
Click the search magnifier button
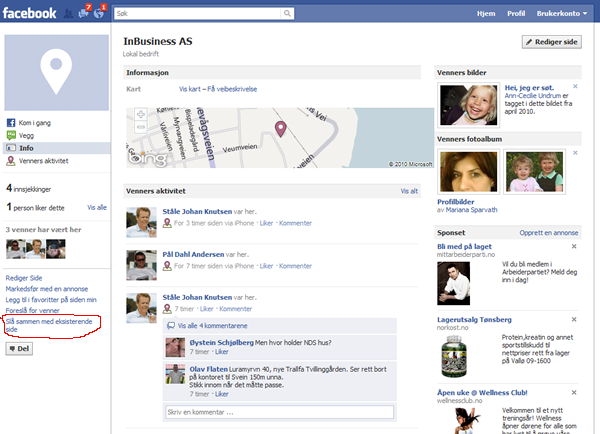287,13
